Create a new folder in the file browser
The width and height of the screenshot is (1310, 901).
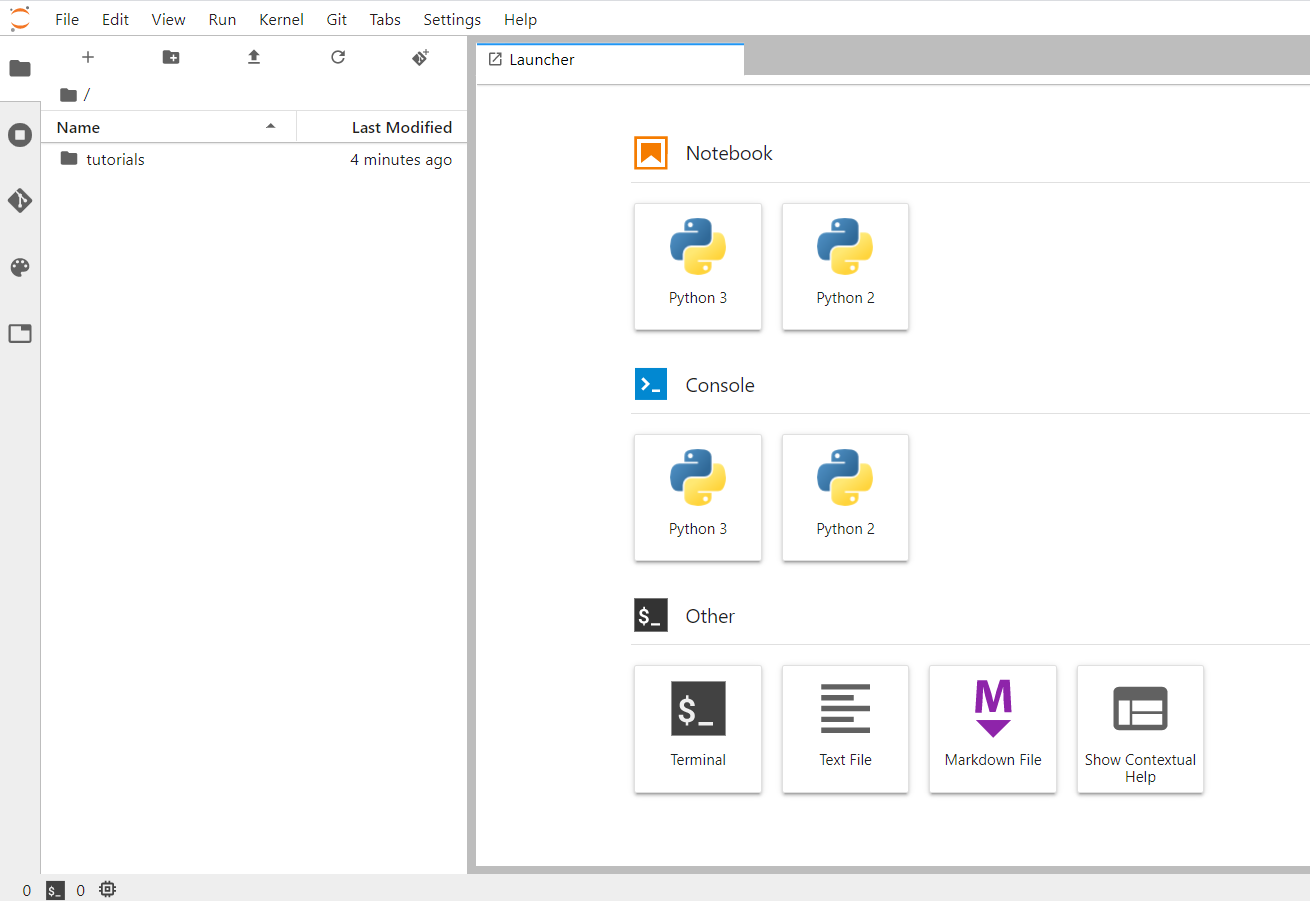point(170,57)
